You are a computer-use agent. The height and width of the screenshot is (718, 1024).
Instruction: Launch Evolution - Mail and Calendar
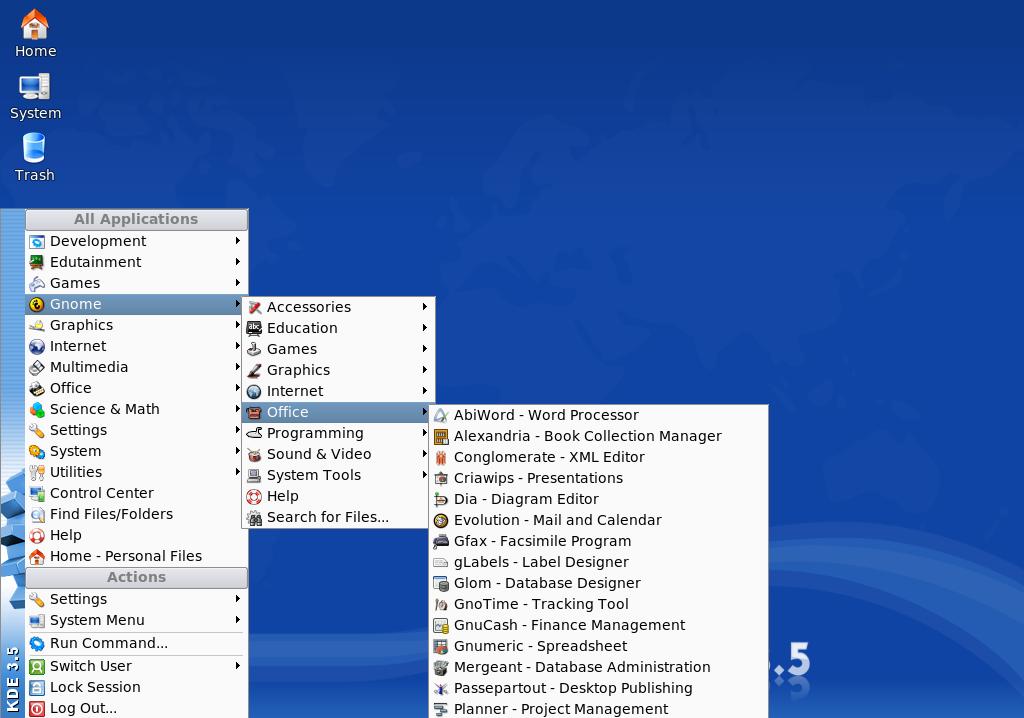598,520
